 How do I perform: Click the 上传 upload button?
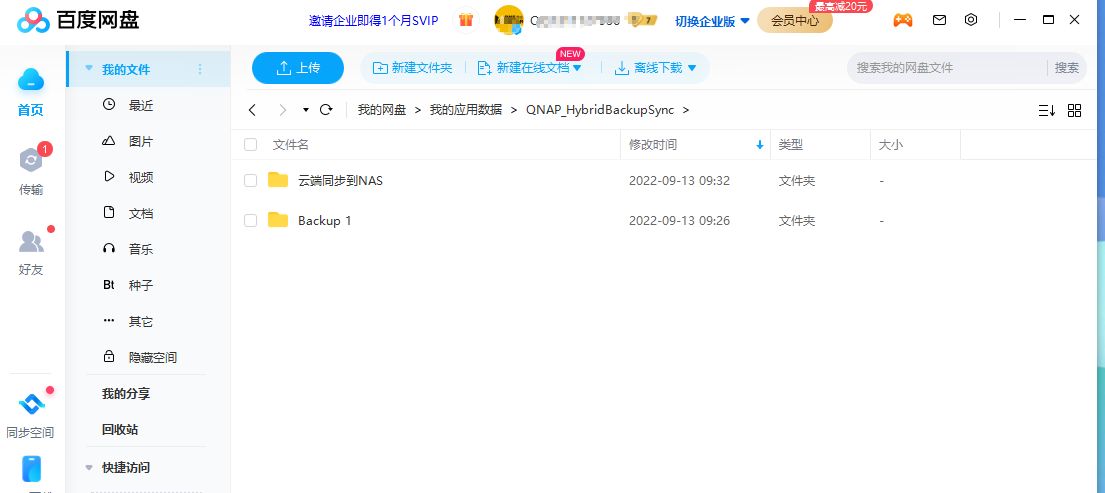[298, 68]
